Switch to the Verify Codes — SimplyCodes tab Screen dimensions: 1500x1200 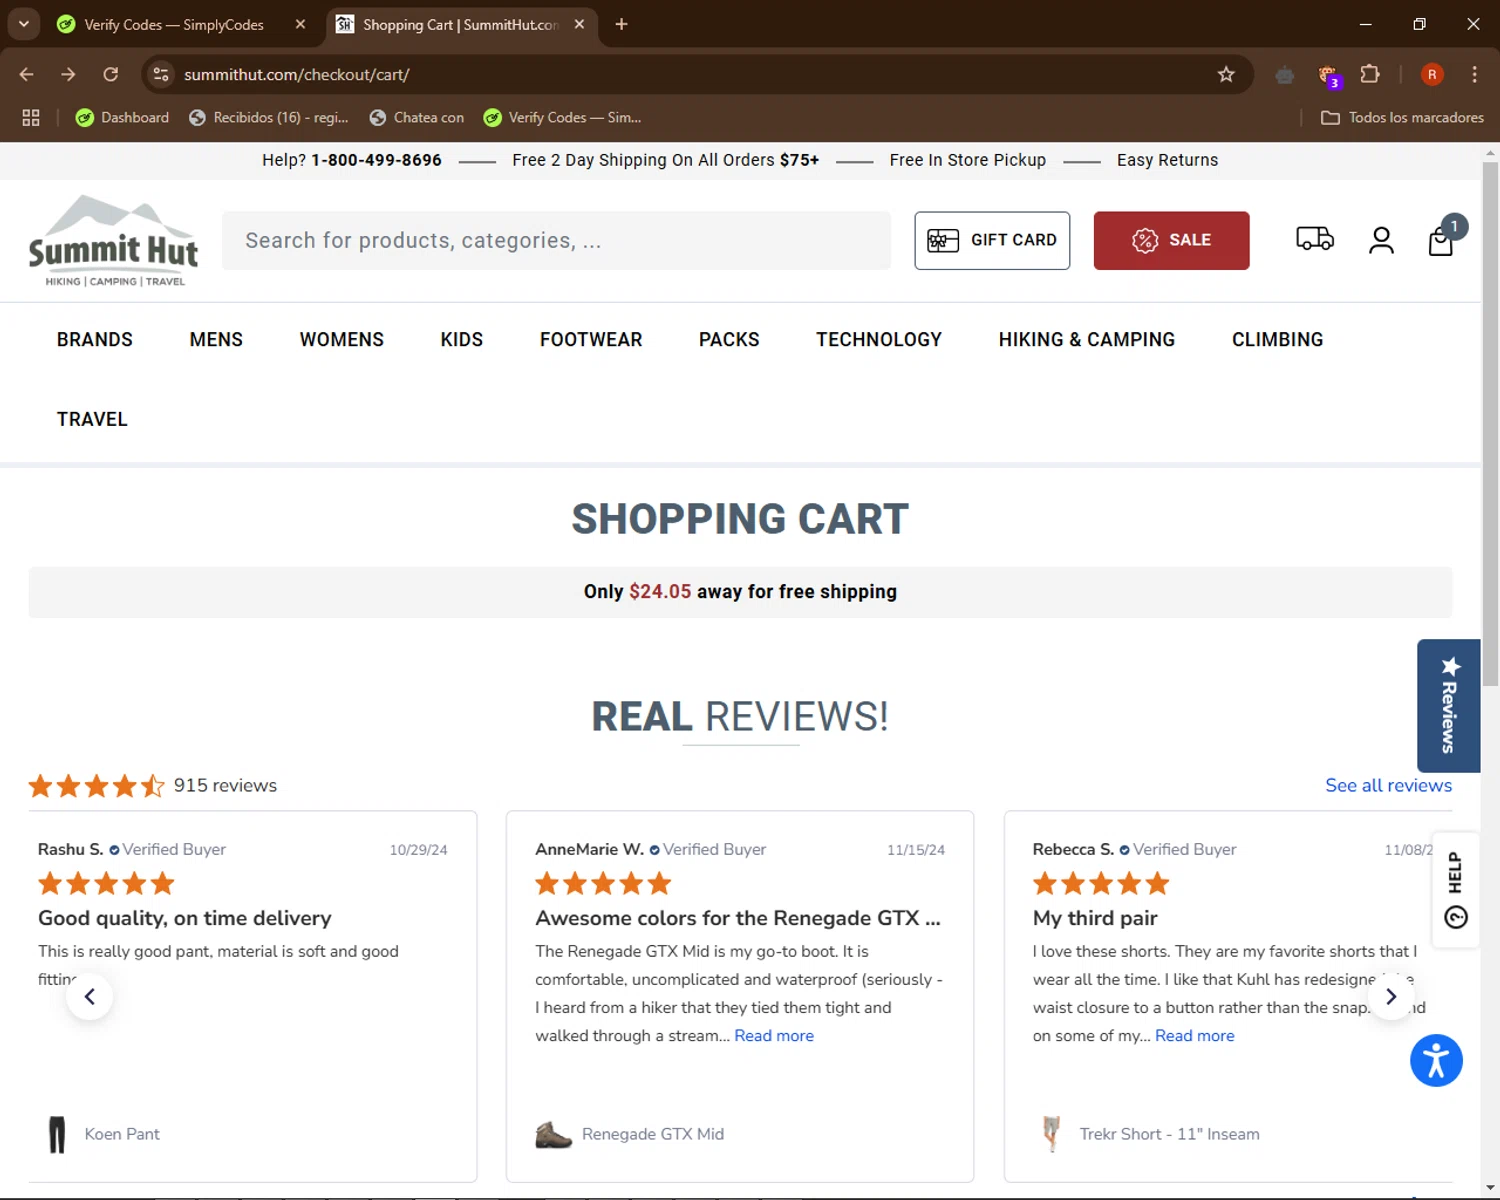pos(174,24)
